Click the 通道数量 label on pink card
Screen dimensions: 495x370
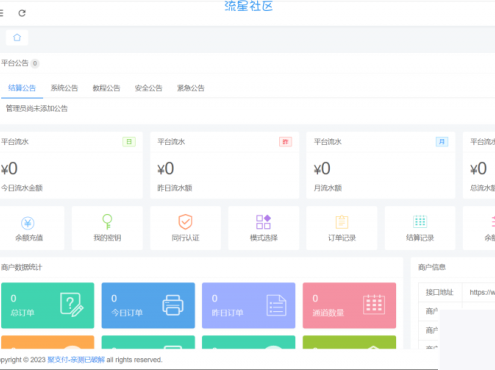[x=328, y=313]
